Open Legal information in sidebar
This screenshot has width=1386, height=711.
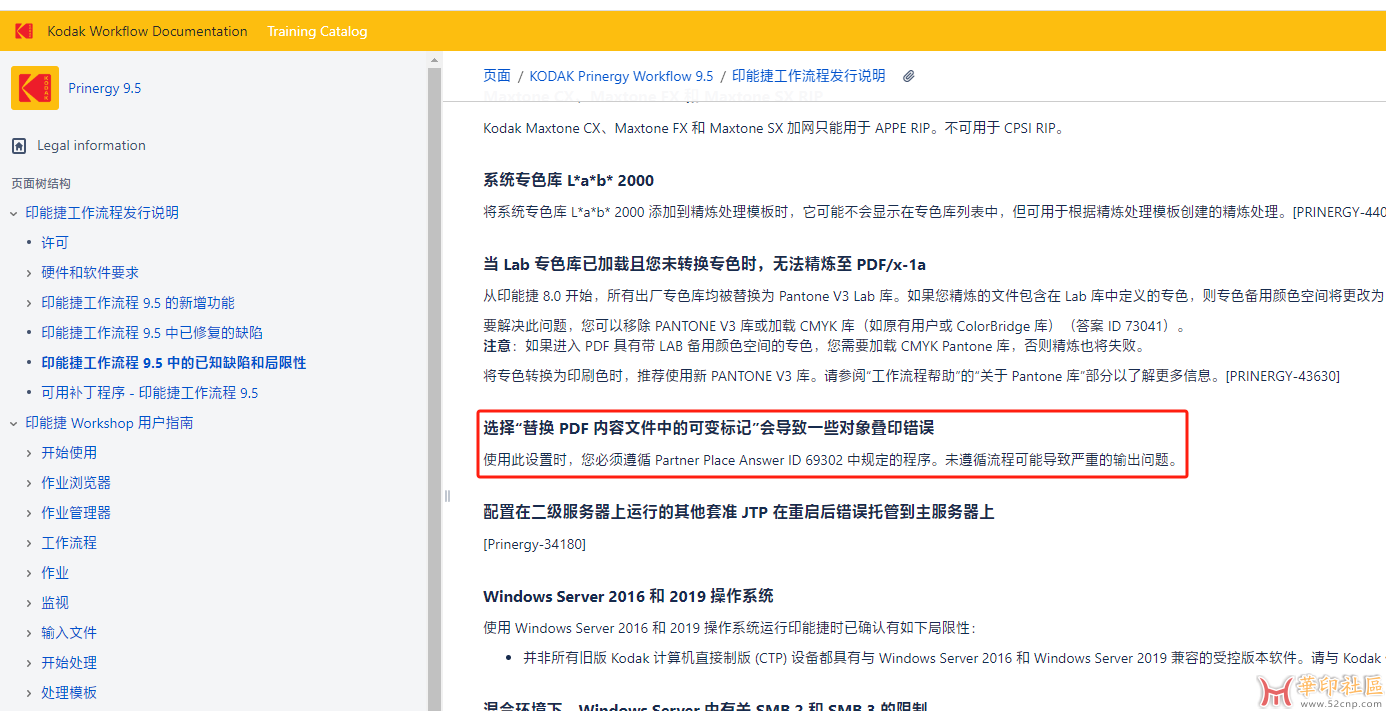tap(91, 145)
